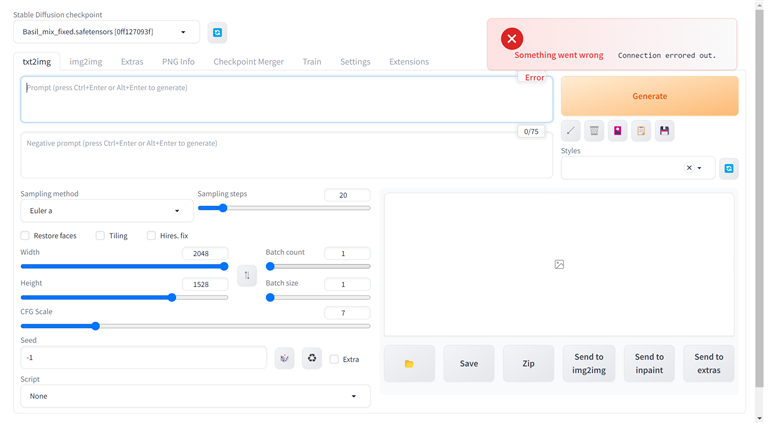The image size is (768, 423).
Task: Enable Hires. fix option
Action: click(151, 236)
